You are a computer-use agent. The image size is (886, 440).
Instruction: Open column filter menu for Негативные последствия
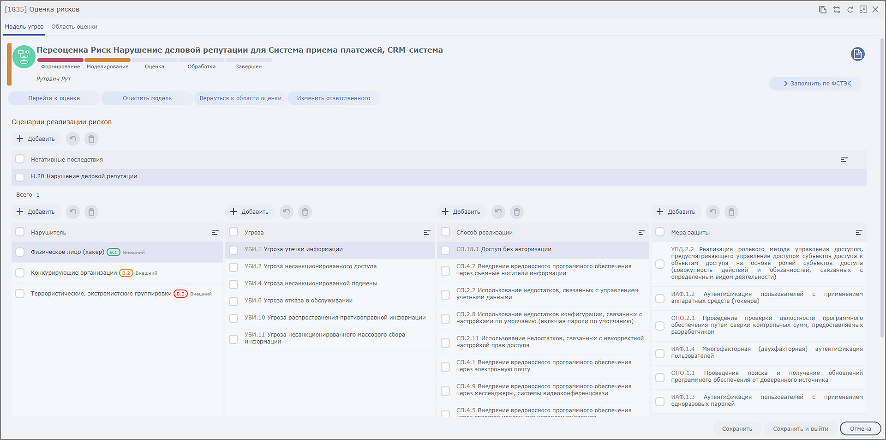(844, 159)
